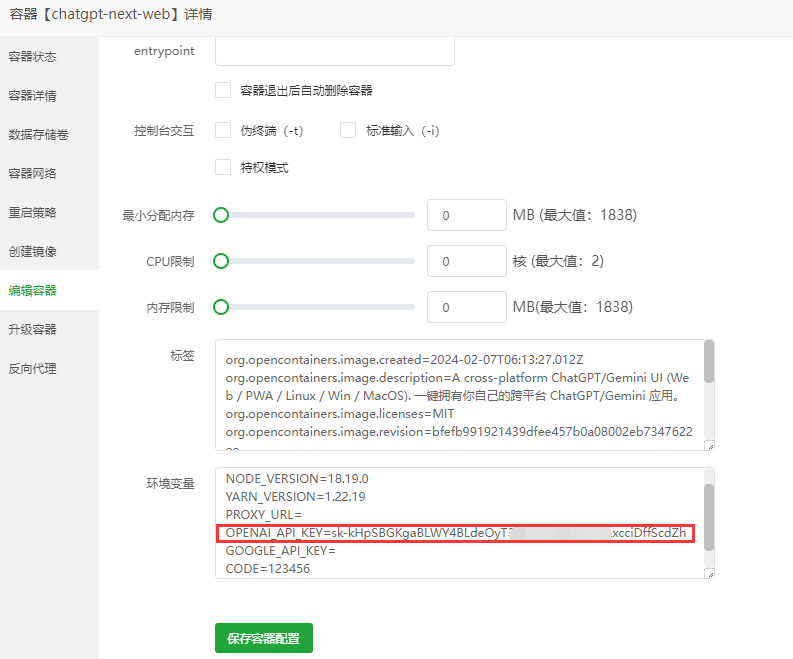The width and height of the screenshot is (793, 659).
Task: Open 创建镜像 in the sidebar
Action: click(x=33, y=251)
